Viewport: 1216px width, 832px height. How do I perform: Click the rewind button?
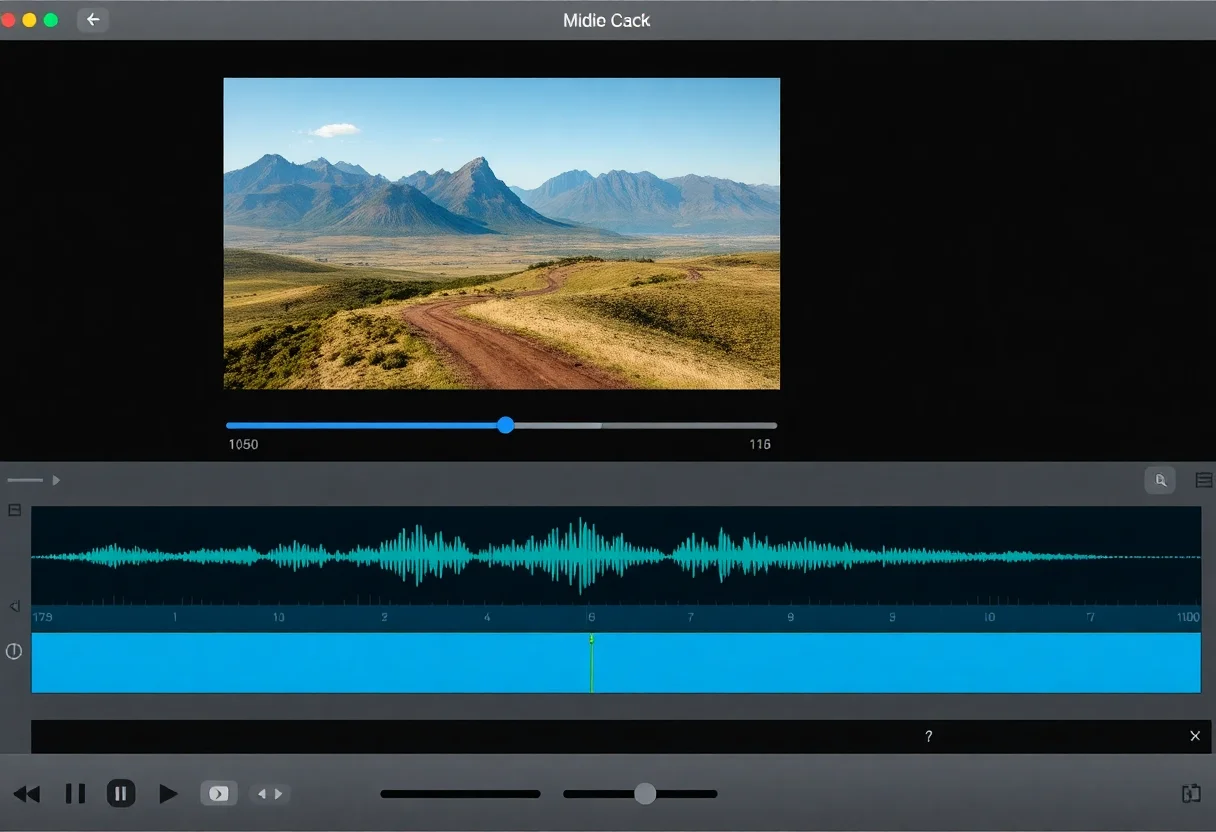point(27,794)
